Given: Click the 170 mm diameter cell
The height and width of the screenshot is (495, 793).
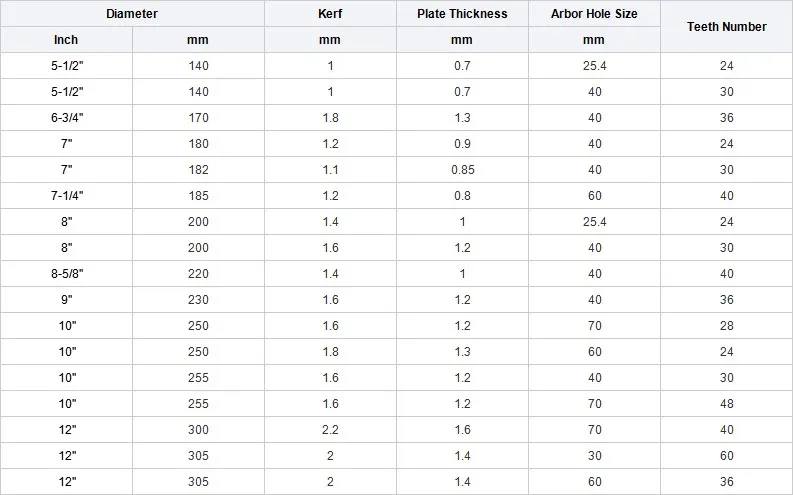Looking at the screenshot, I should point(198,118).
